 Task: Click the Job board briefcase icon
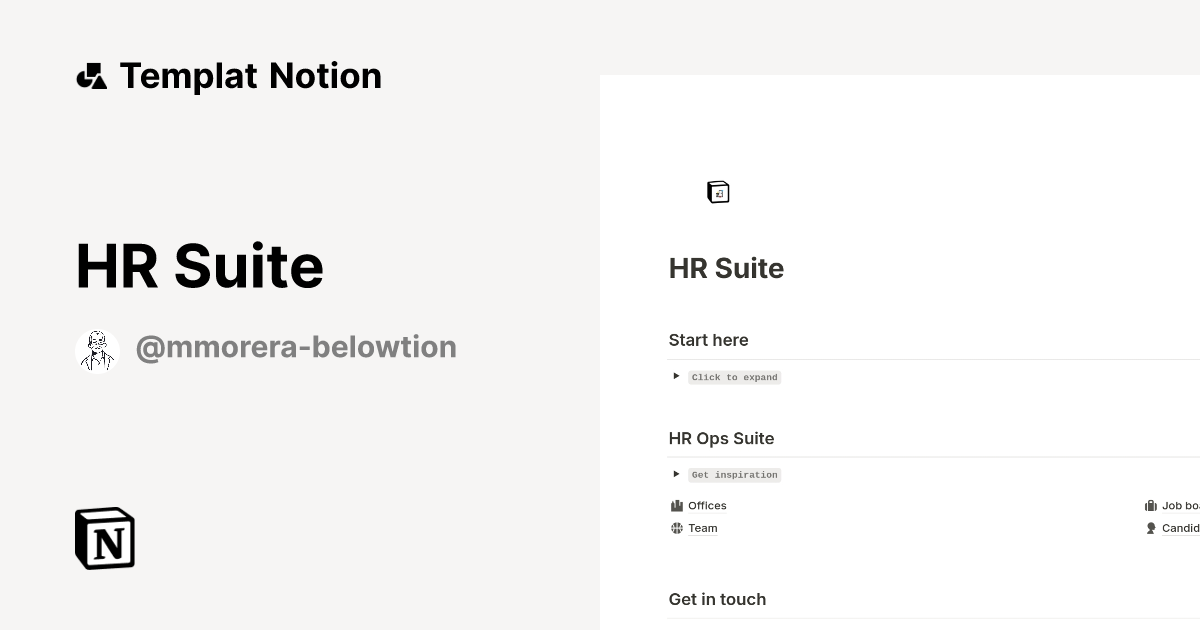pyautogui.click(x=1151, y=505)
